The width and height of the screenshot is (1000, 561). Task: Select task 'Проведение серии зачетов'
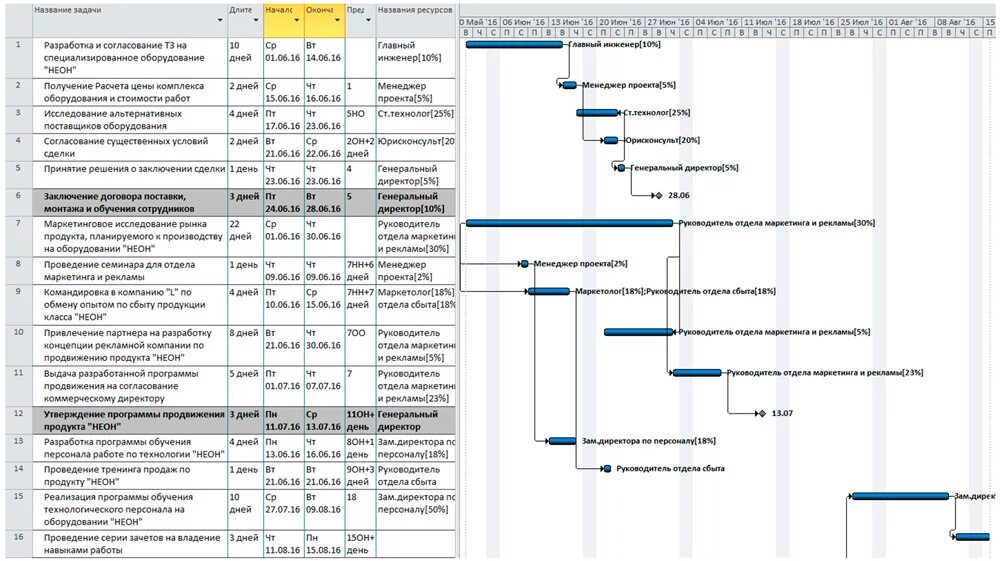129,544
